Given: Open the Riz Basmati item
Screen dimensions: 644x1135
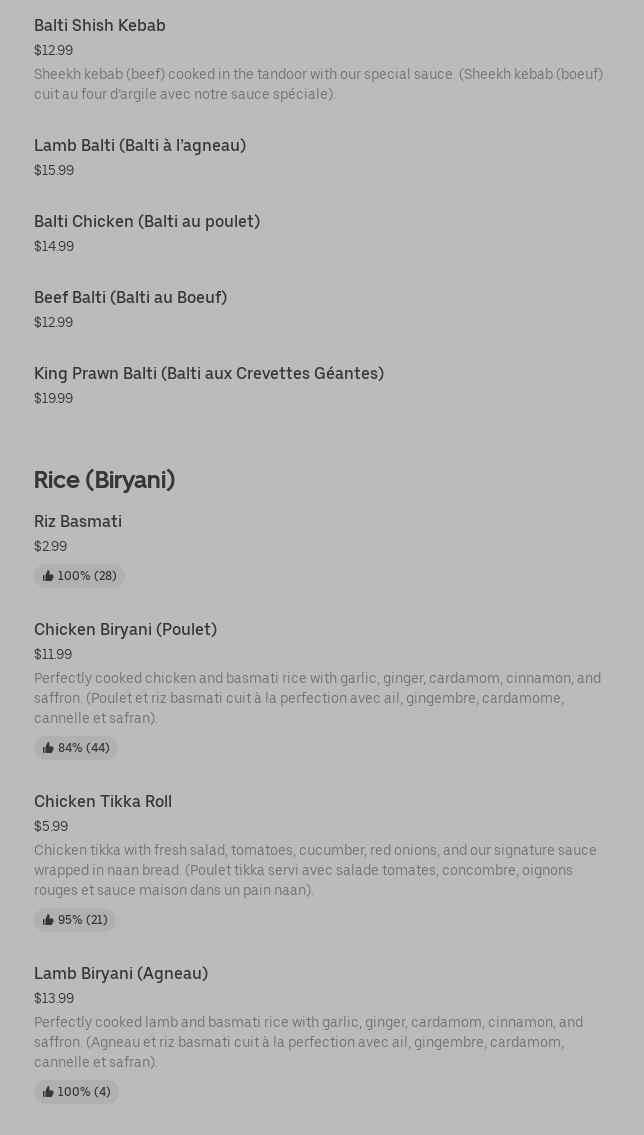Looking at the screenshot, I should (78, 522).
